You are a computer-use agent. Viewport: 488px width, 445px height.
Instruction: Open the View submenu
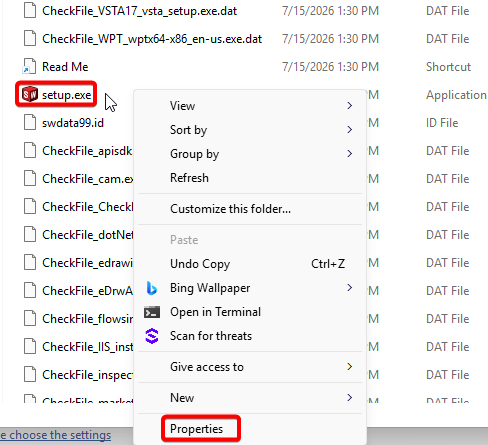pos(250,106)
